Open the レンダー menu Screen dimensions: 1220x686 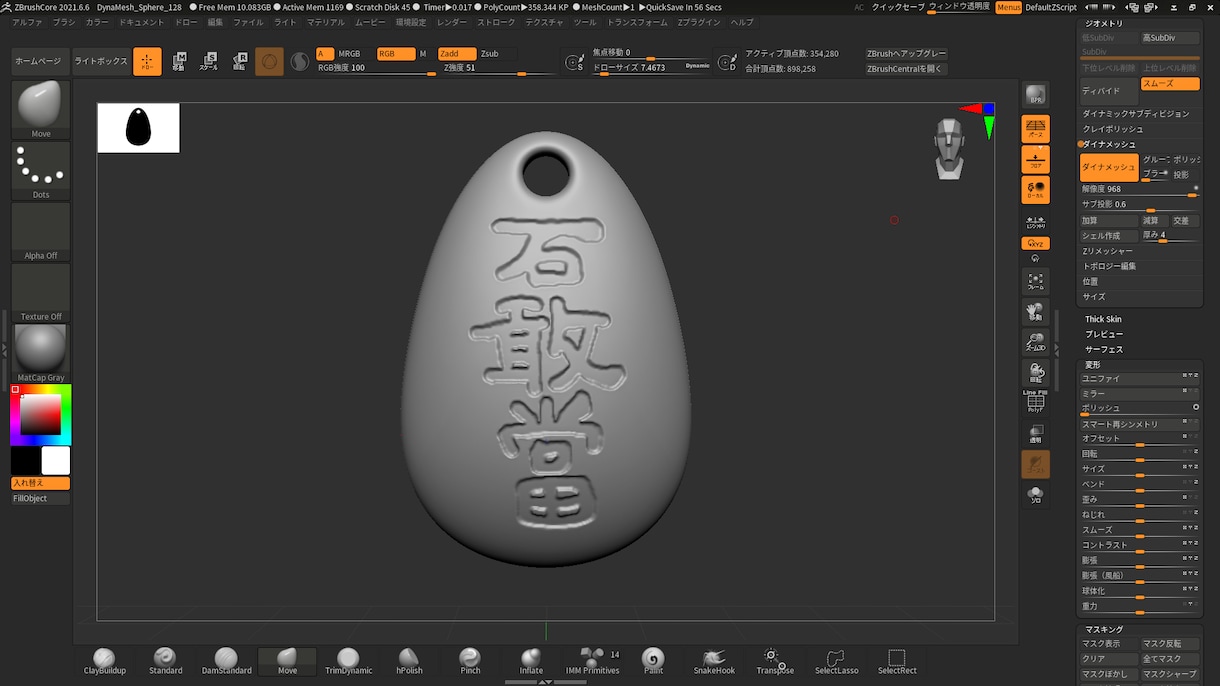(x=451, y=22)
